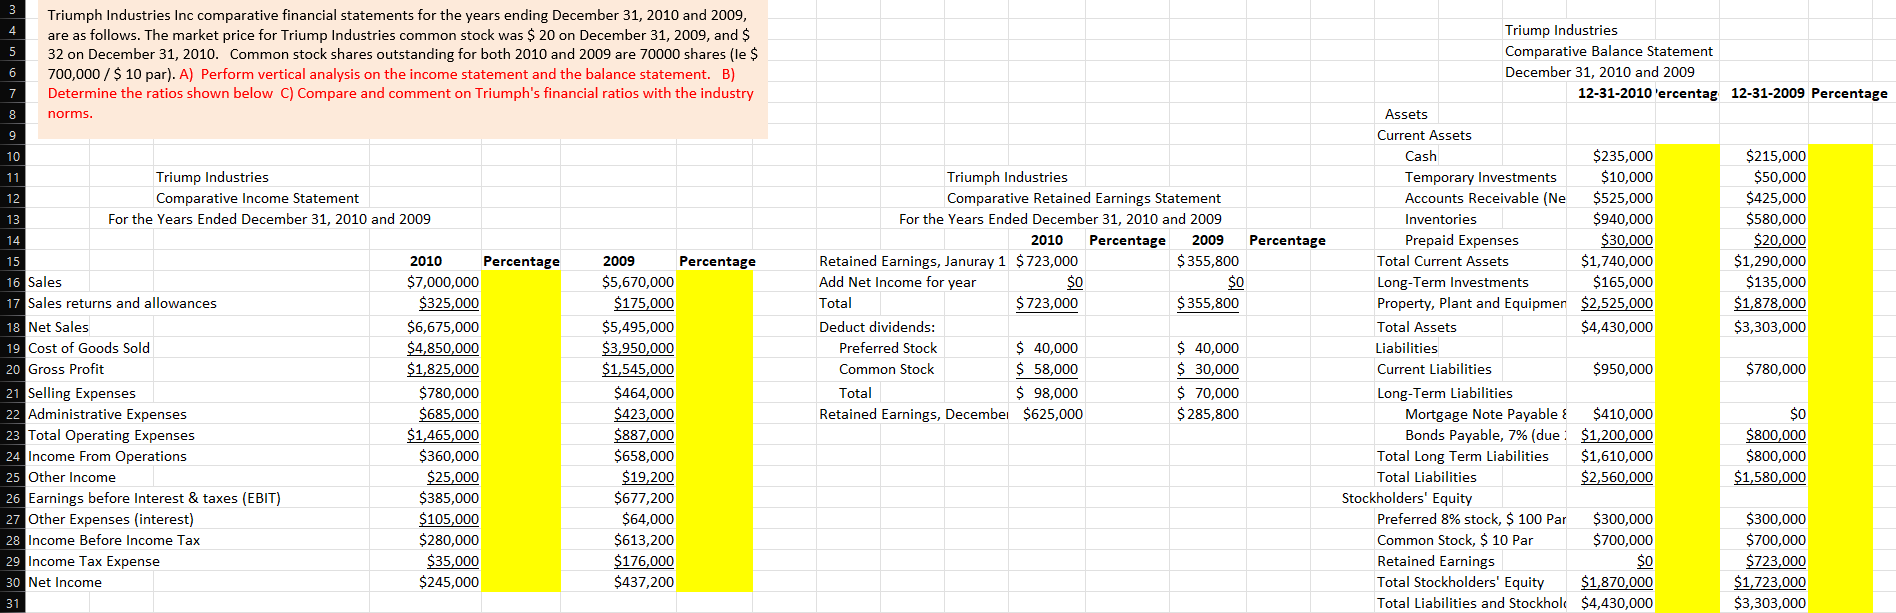Select the common stock dividend $58,000
1896x613 pixels.
click(1046, 369)
